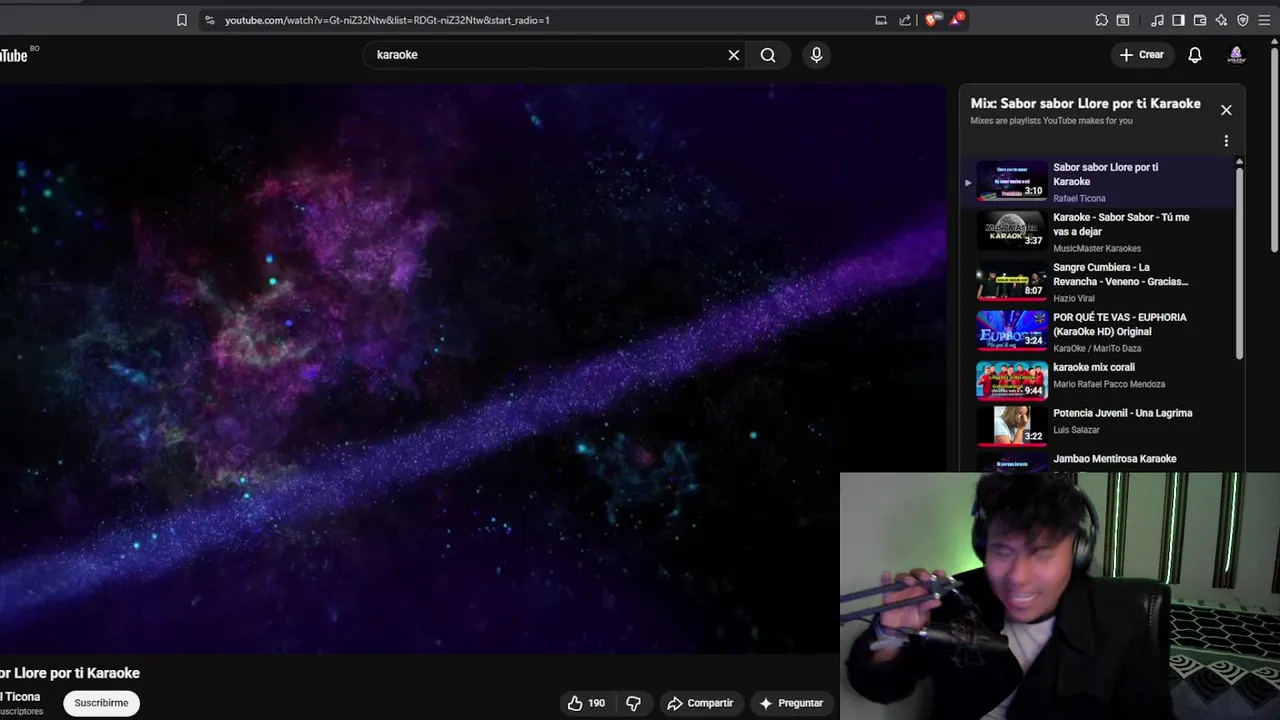Click 'Hazlo Viral' channel text
The height and width of the screenshot is (720, 1280).
(1074, 298)
